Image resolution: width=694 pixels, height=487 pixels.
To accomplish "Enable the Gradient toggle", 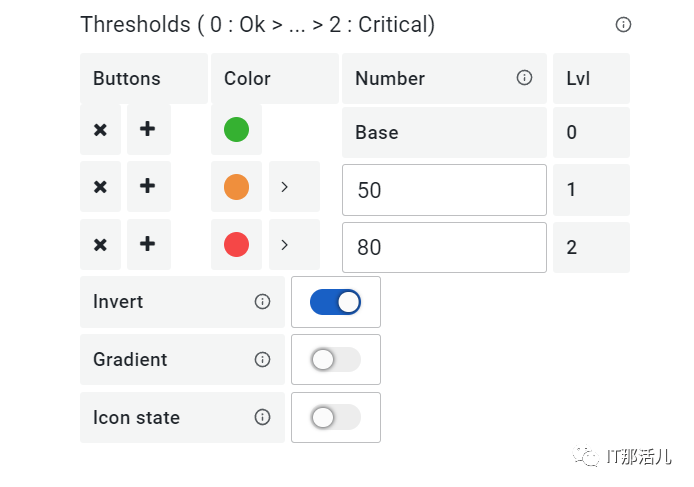I will coord(335,360).
